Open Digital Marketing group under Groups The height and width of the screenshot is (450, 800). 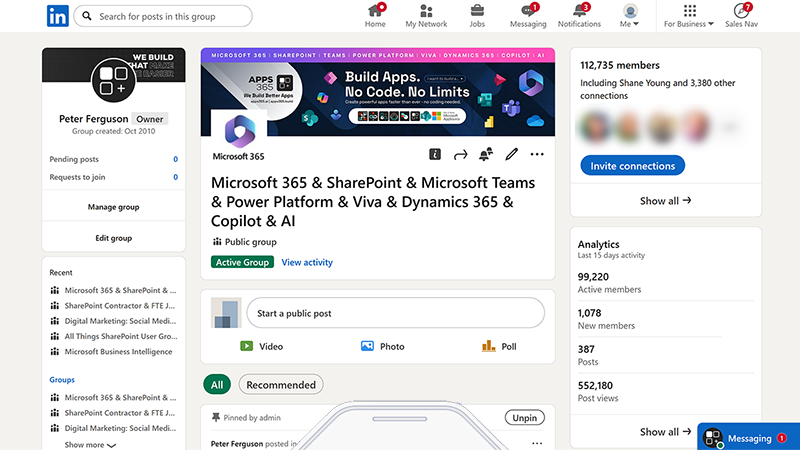120,428
